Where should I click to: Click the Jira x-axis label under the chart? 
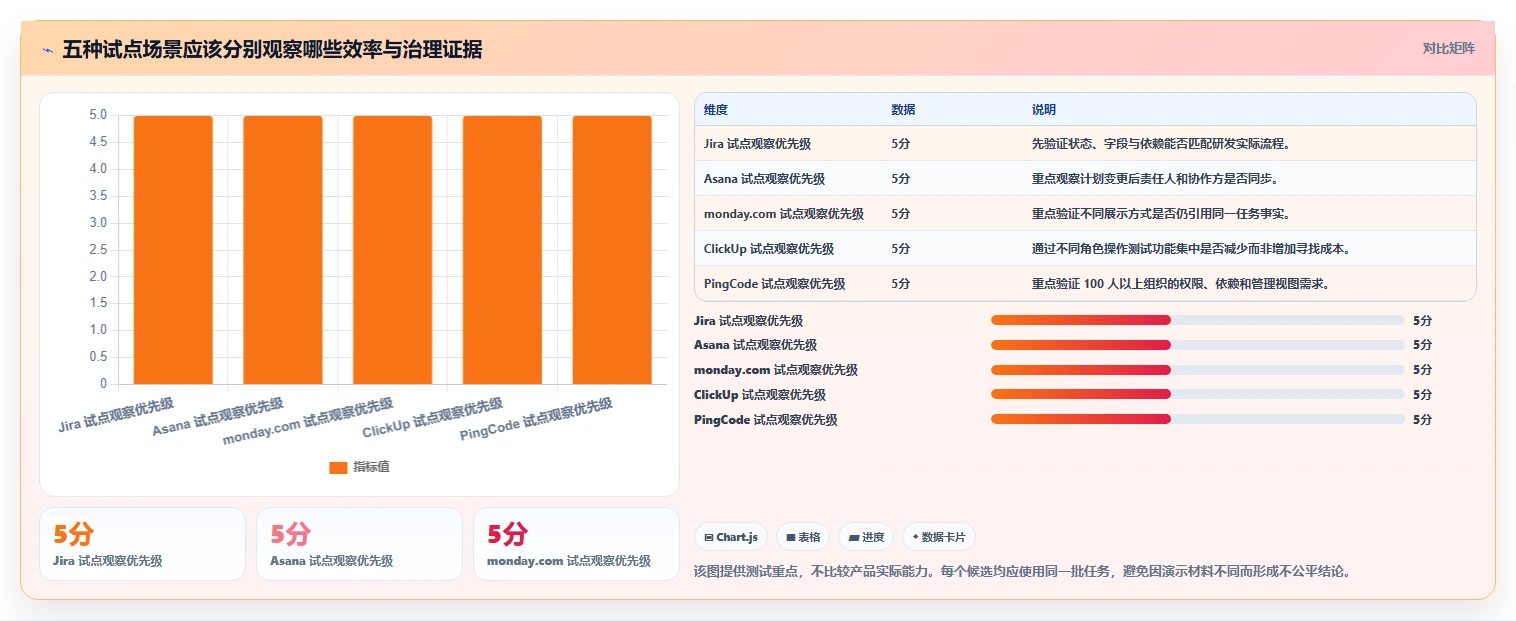coord(116,415)
